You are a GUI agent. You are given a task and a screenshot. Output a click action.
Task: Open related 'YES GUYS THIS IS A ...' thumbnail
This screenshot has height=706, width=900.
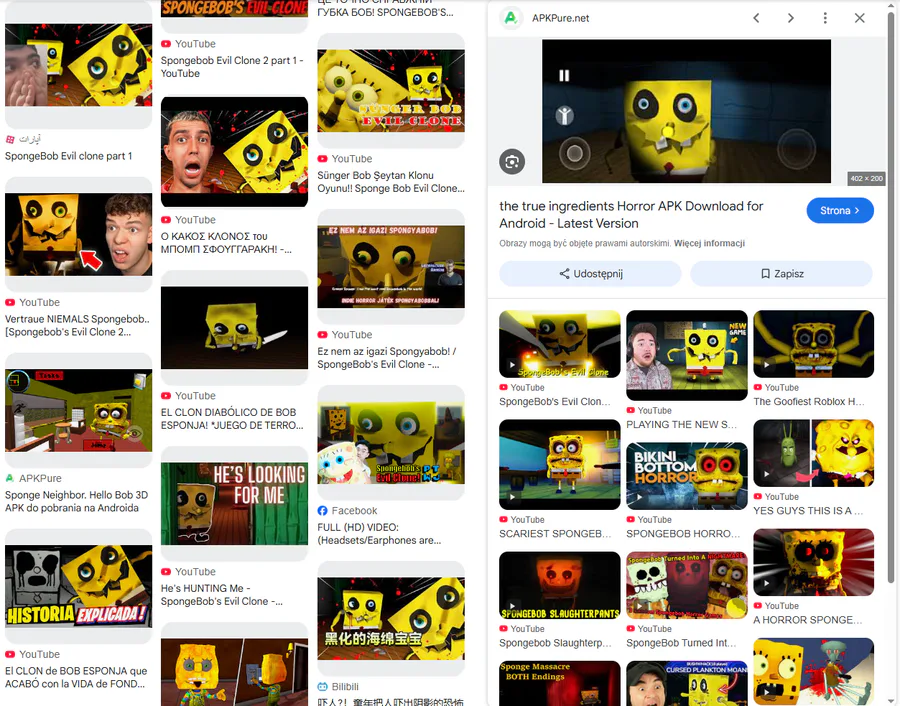point(813,453)
